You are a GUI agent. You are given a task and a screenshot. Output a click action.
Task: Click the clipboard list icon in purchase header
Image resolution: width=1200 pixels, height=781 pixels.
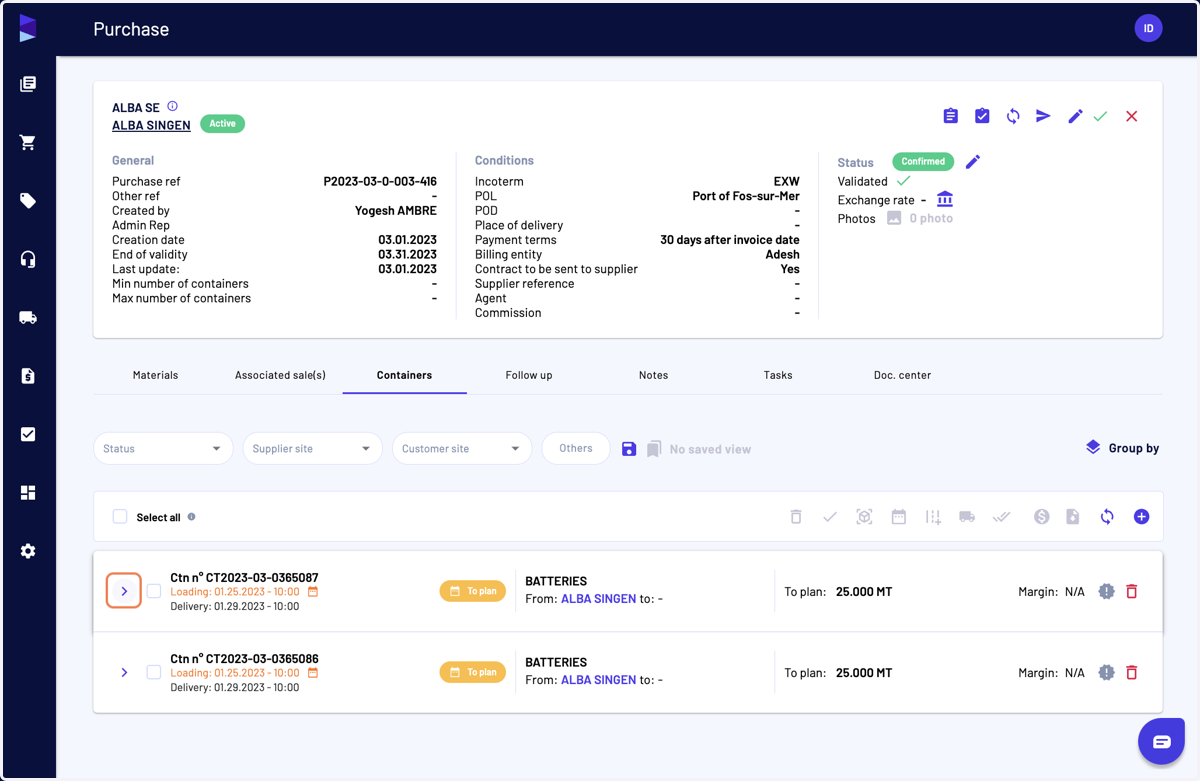click(951, 116)
